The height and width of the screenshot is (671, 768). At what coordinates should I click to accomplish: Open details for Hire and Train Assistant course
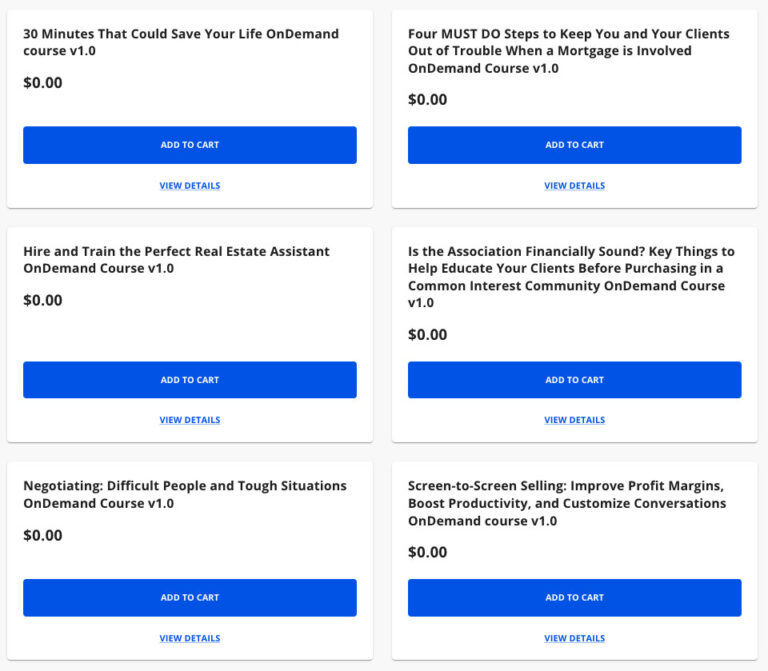click(x=190, y=421)
